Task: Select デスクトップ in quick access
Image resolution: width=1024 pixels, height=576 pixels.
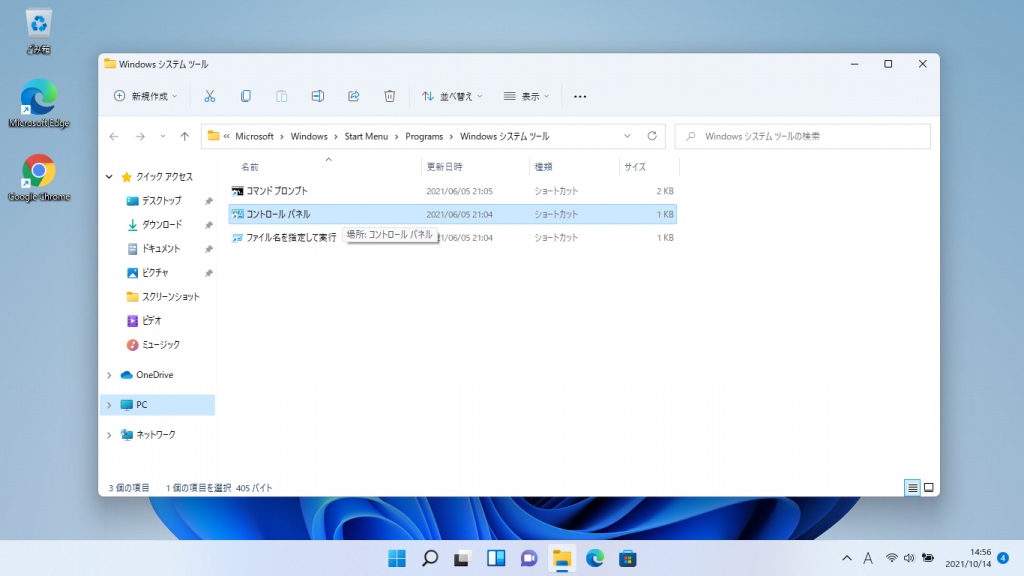Action: pos(161,201)
